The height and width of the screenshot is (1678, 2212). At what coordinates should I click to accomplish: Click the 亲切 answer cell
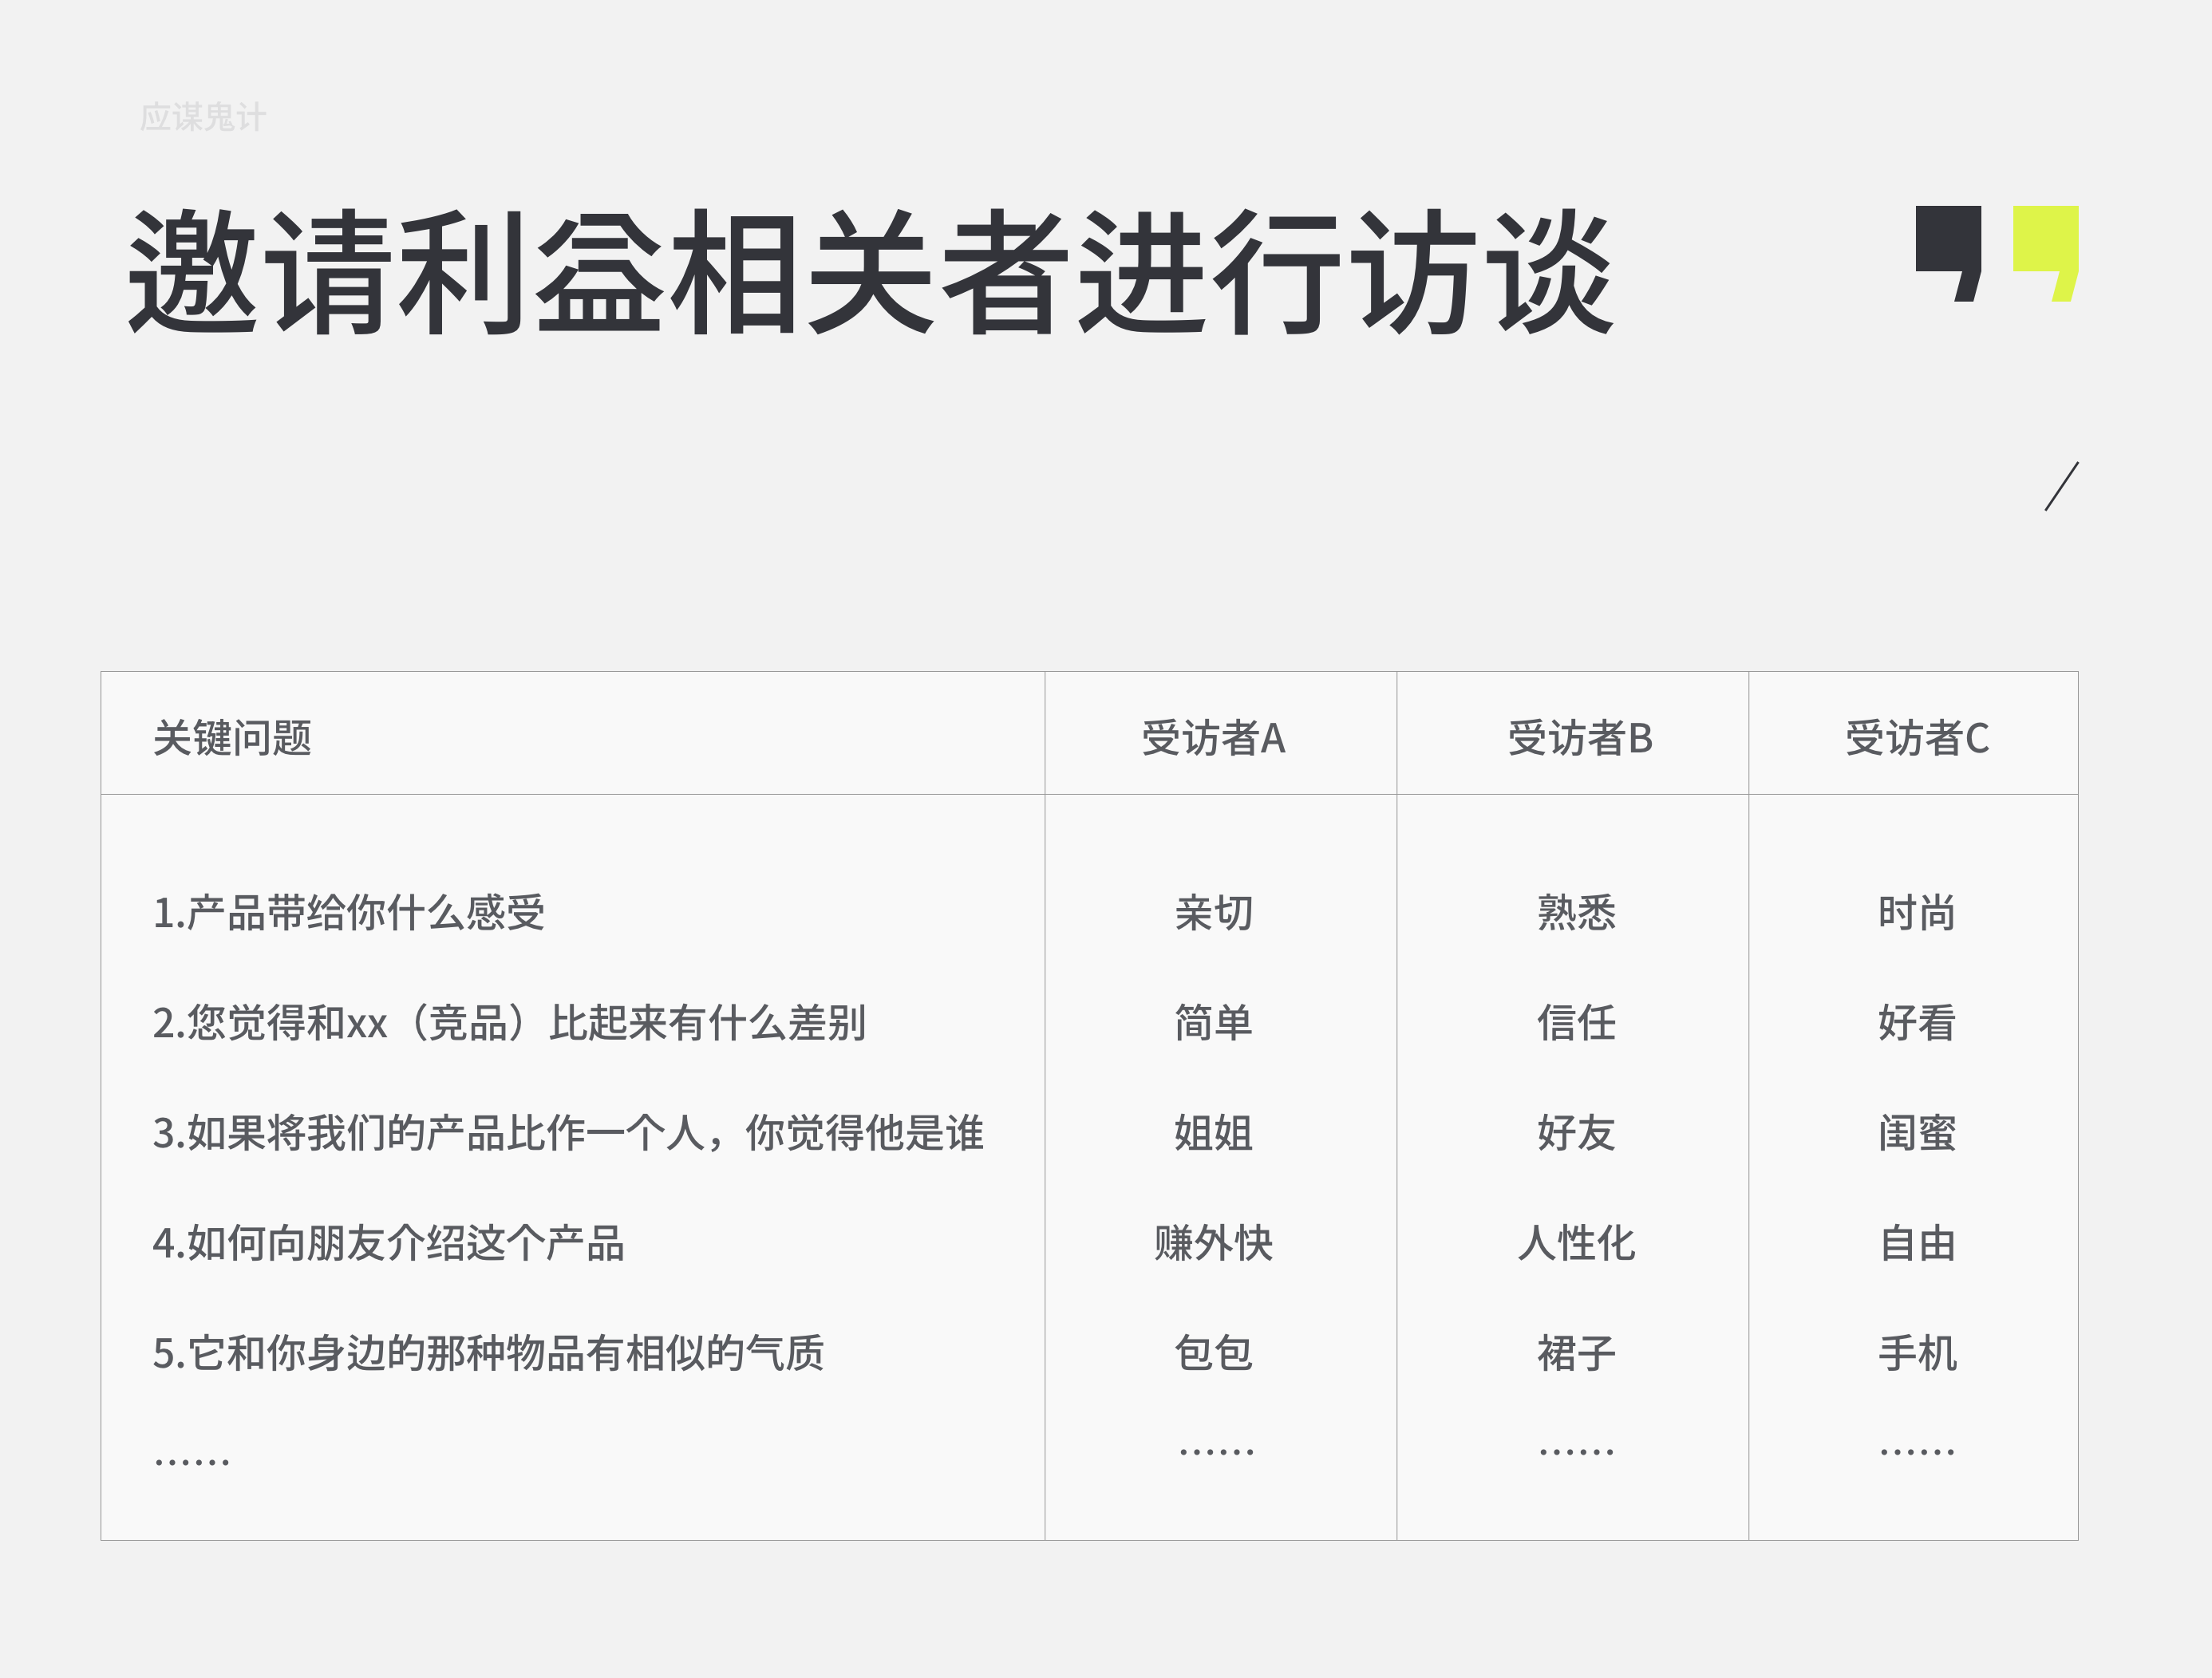pyautogui.click(x=1213, y=913)
